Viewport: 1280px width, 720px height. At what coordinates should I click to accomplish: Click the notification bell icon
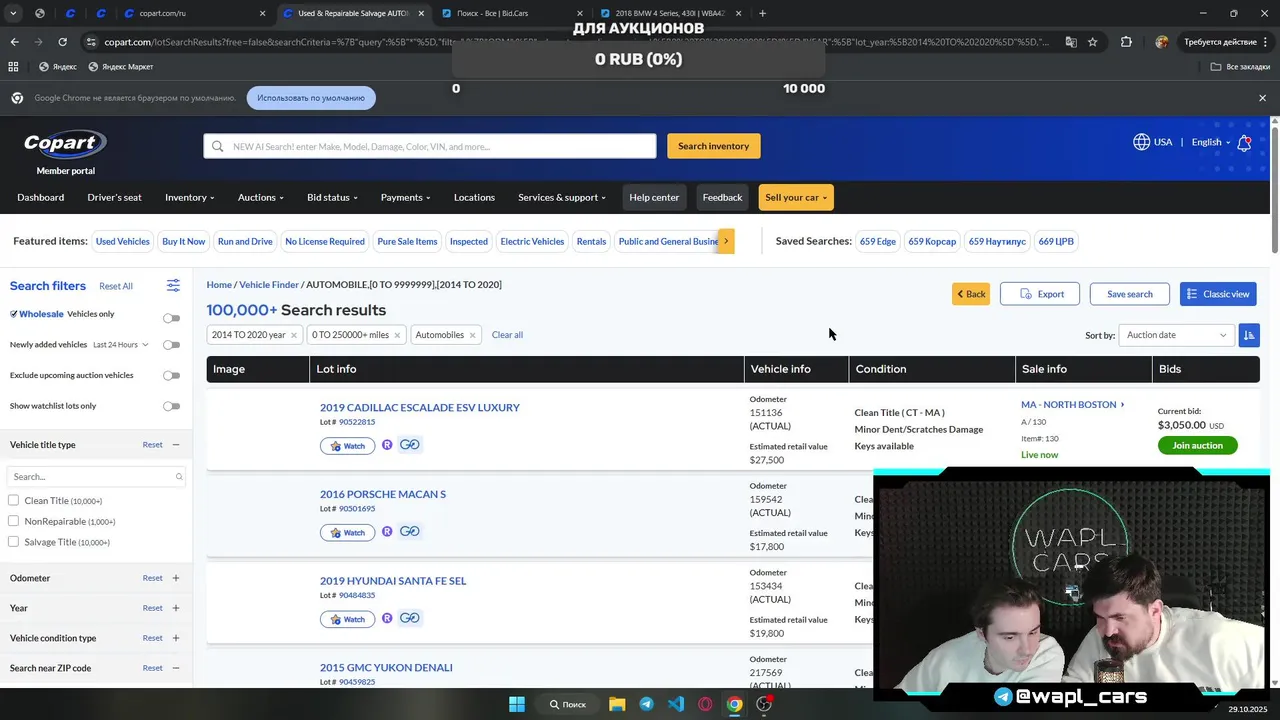[1244, 143]
